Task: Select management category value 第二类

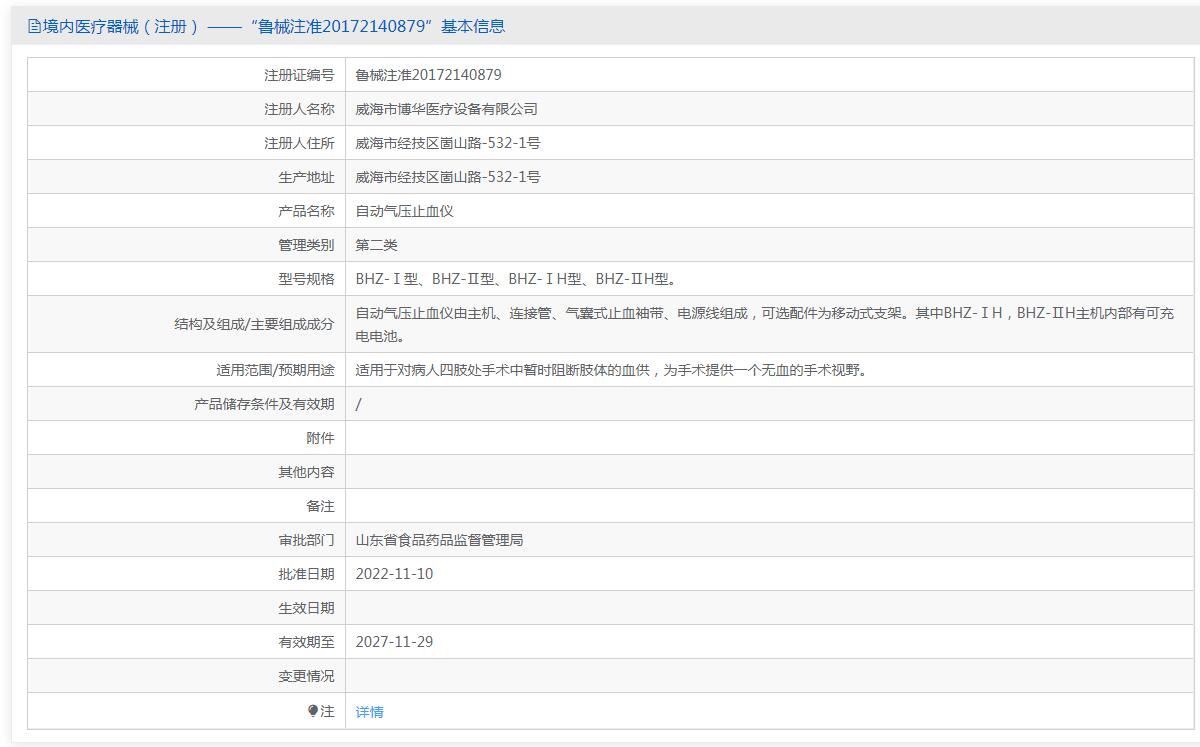Action: (376, 245)
